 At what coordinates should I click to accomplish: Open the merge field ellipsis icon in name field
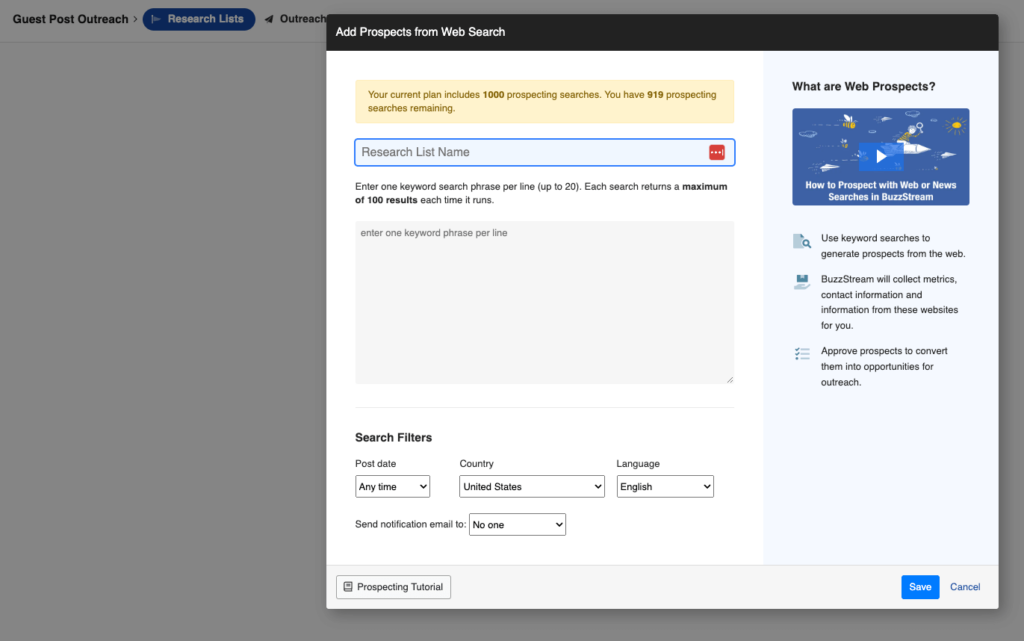716,152
